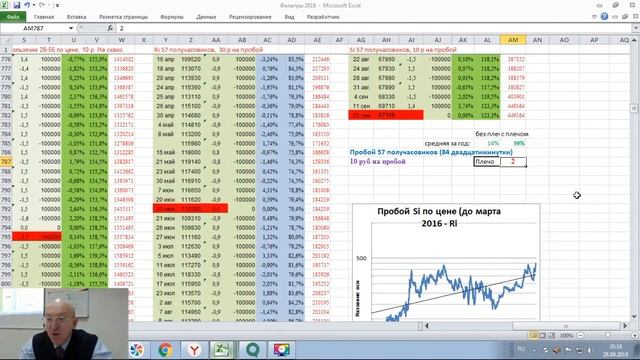Open Yandex Browser from taskbar

point(195,350)
